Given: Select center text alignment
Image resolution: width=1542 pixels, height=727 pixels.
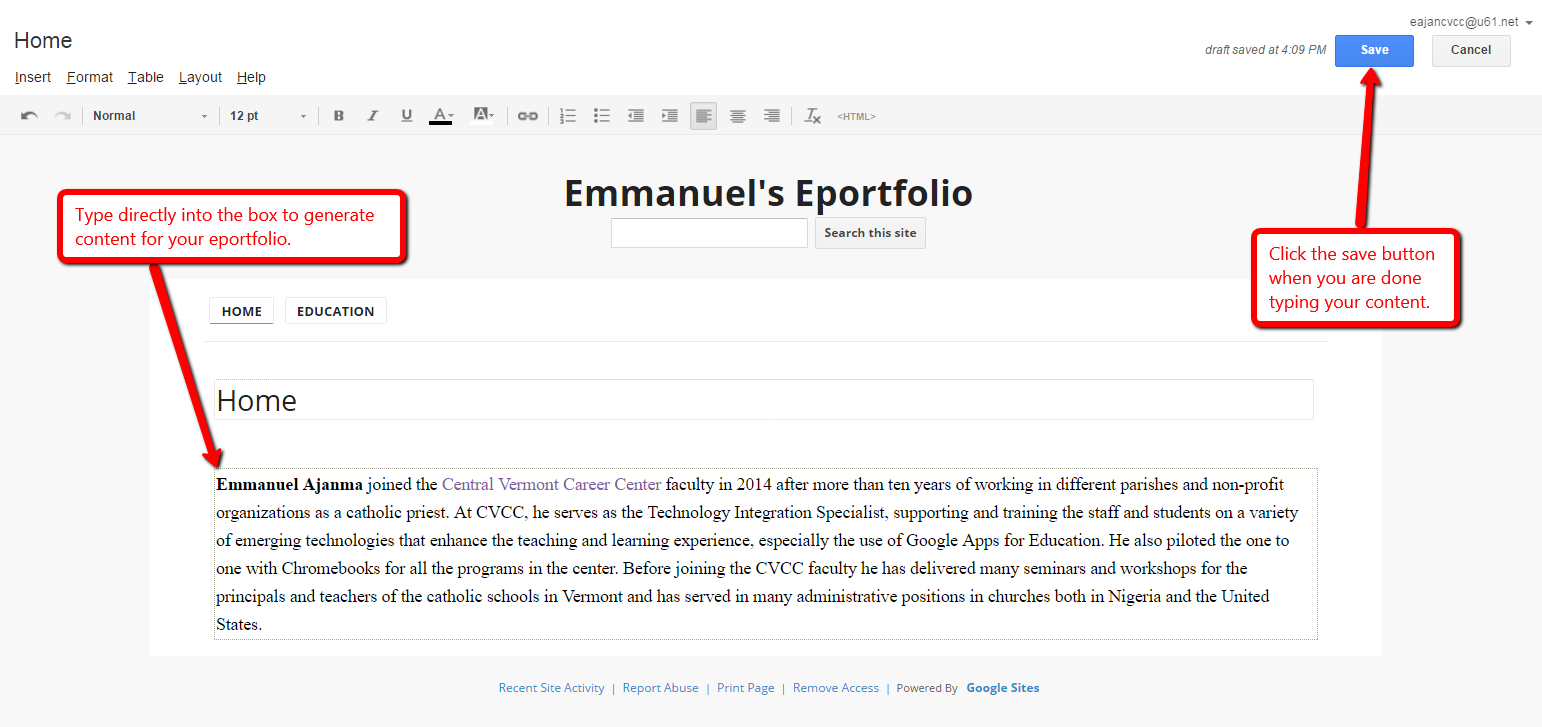Looking at the screenshot, I should 737,115.
